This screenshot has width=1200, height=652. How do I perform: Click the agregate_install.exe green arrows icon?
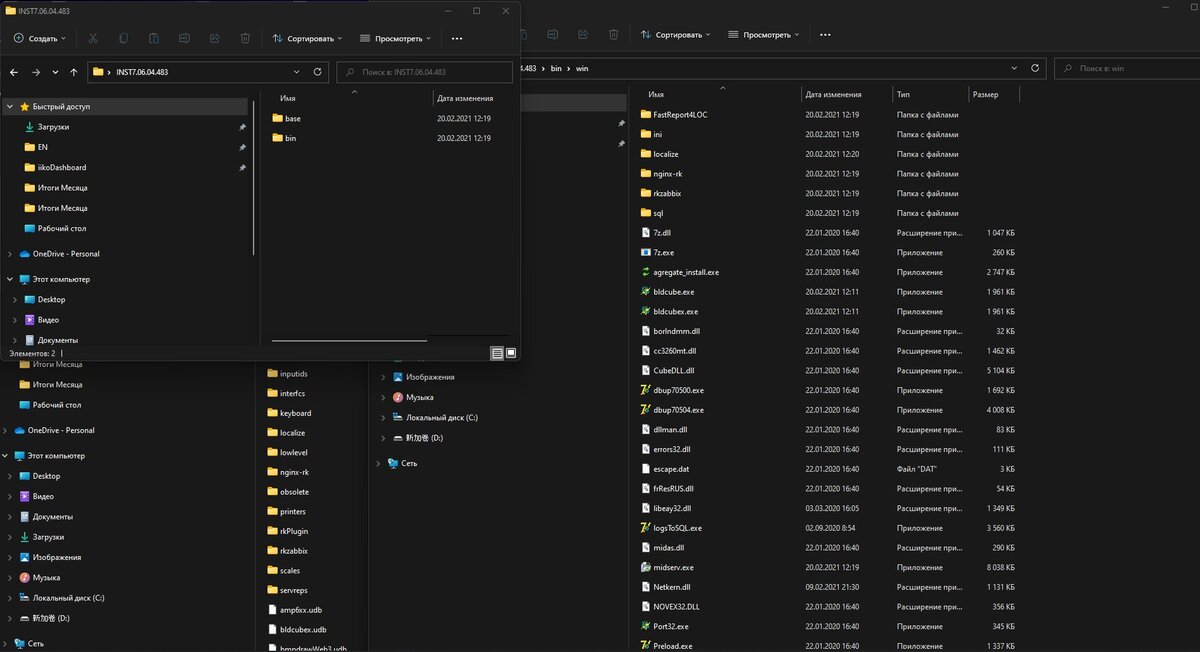click(646, 272)
